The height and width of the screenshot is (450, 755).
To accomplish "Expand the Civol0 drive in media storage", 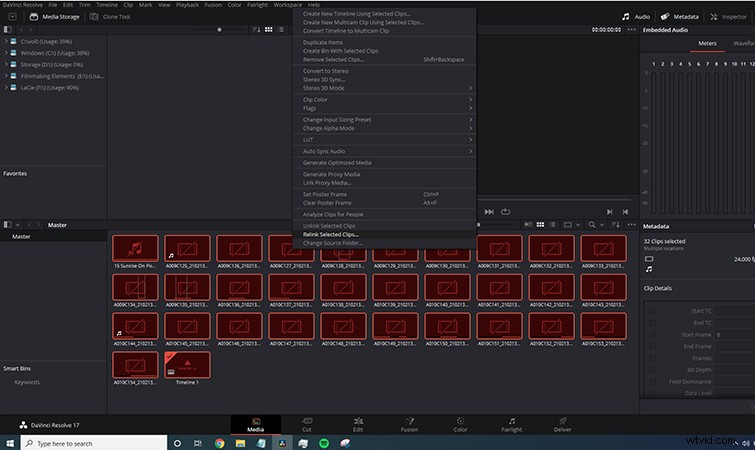I will 6,41.
